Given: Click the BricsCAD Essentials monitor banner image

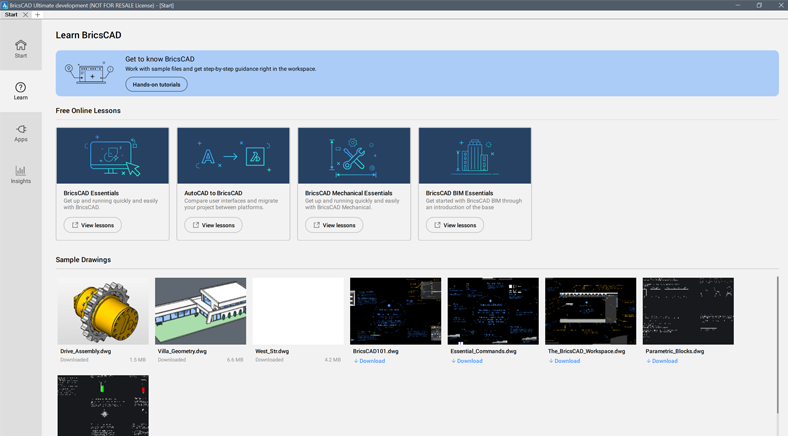Looking at the screenshot, I should 113,156.
